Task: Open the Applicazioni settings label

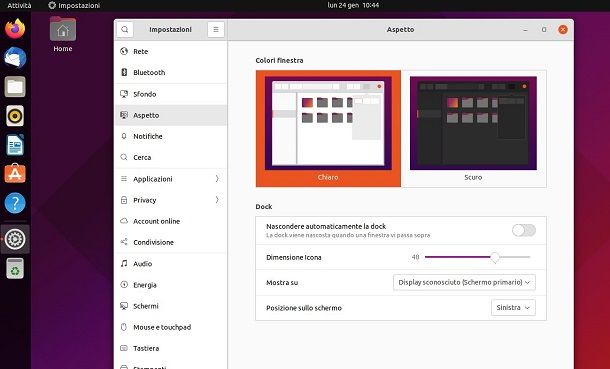Action: point(152,179)
